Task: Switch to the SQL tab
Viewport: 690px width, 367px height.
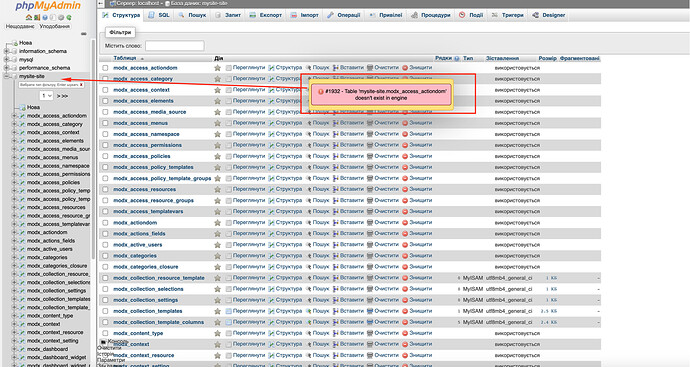Action: pyautogui.click(x=159, y=15)
